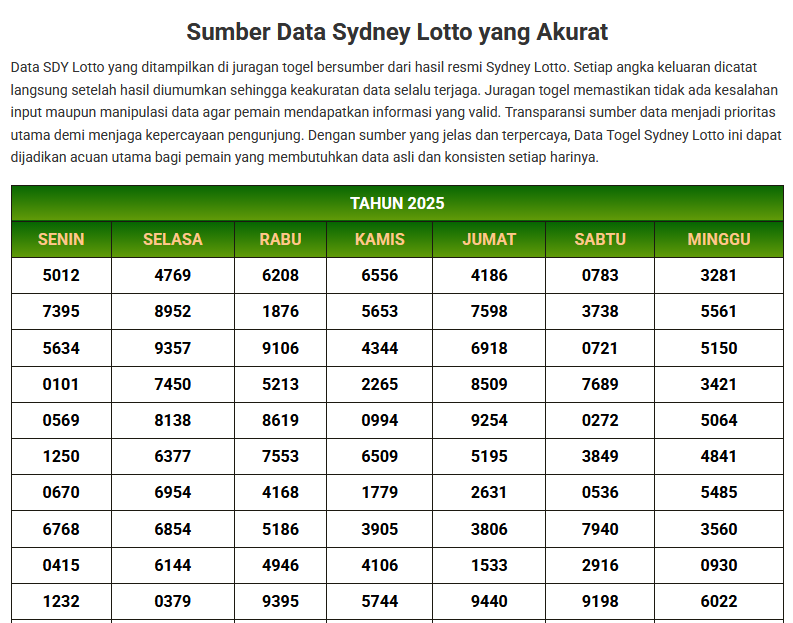This screenshot has height=623, width=793.
Task: Click the cell with 5195
Action: (x=489, y=456)
